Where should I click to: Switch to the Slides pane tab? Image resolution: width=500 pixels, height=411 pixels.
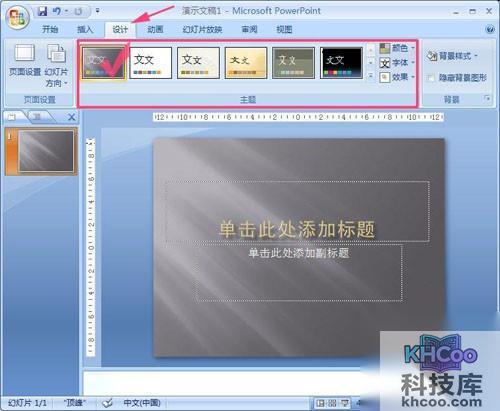click(x=13, y=117)
